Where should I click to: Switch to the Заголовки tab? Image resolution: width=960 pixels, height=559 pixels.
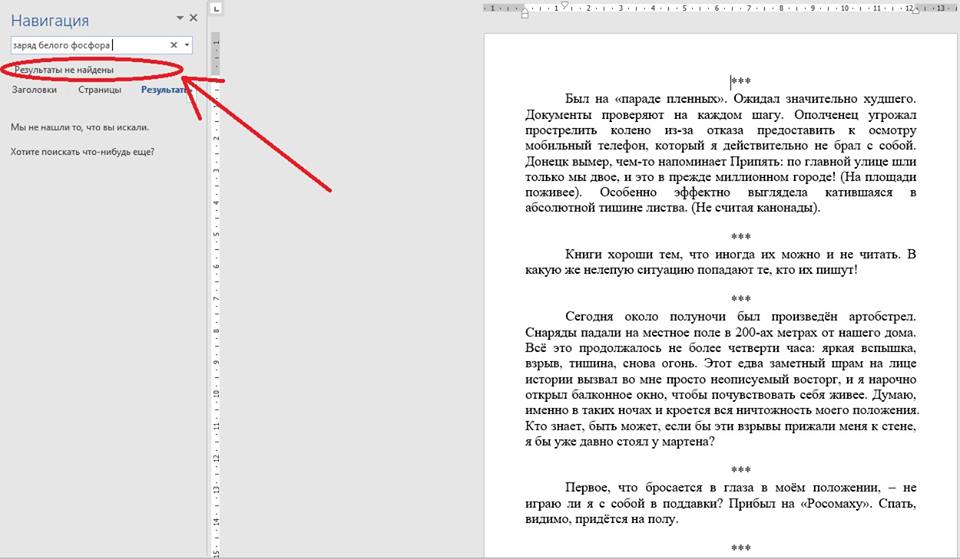tap(34, 89)
